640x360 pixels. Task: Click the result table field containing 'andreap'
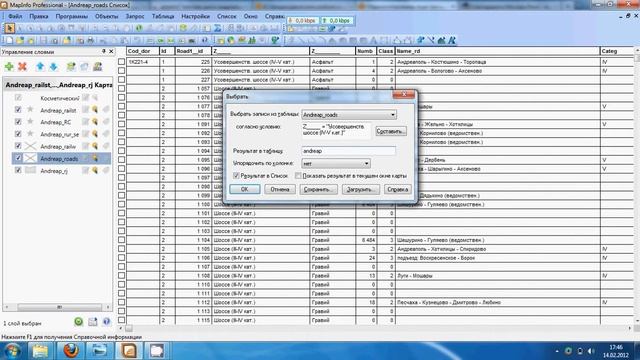pos(349,151)
